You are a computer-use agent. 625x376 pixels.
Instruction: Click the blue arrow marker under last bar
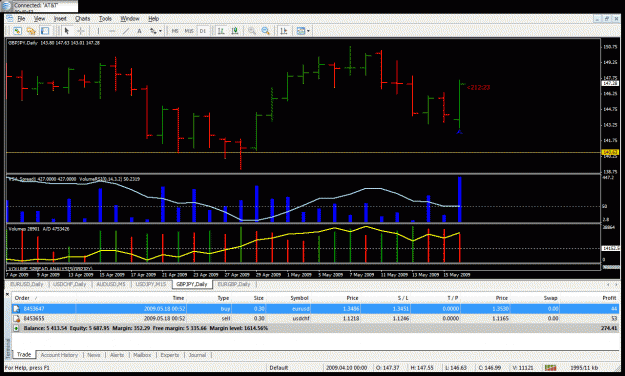459,131
